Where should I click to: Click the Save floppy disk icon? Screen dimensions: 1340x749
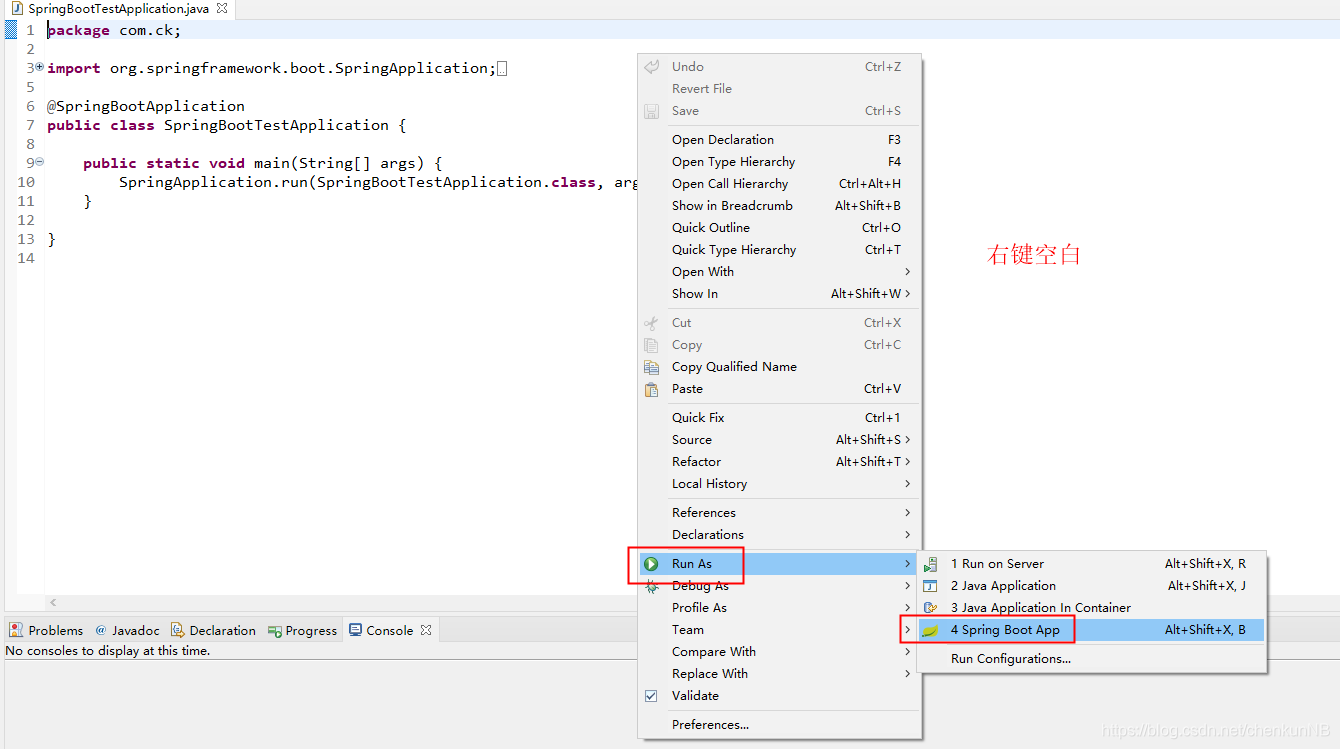coord(652,111)
